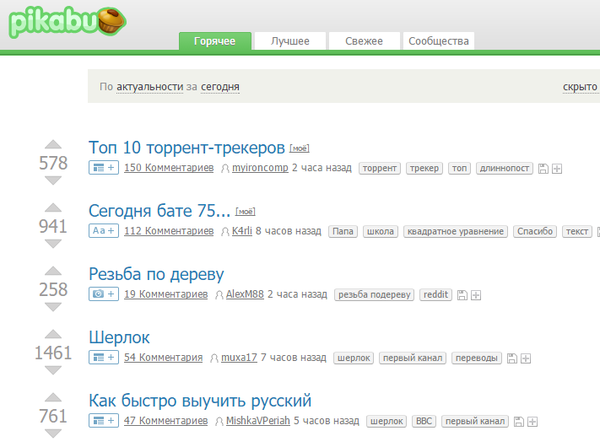Image resolution: width=600 pixels, height=447 pixels.
Task: Click the 'квадратное уравнение' tag
Action: click(x=455, y=232)
